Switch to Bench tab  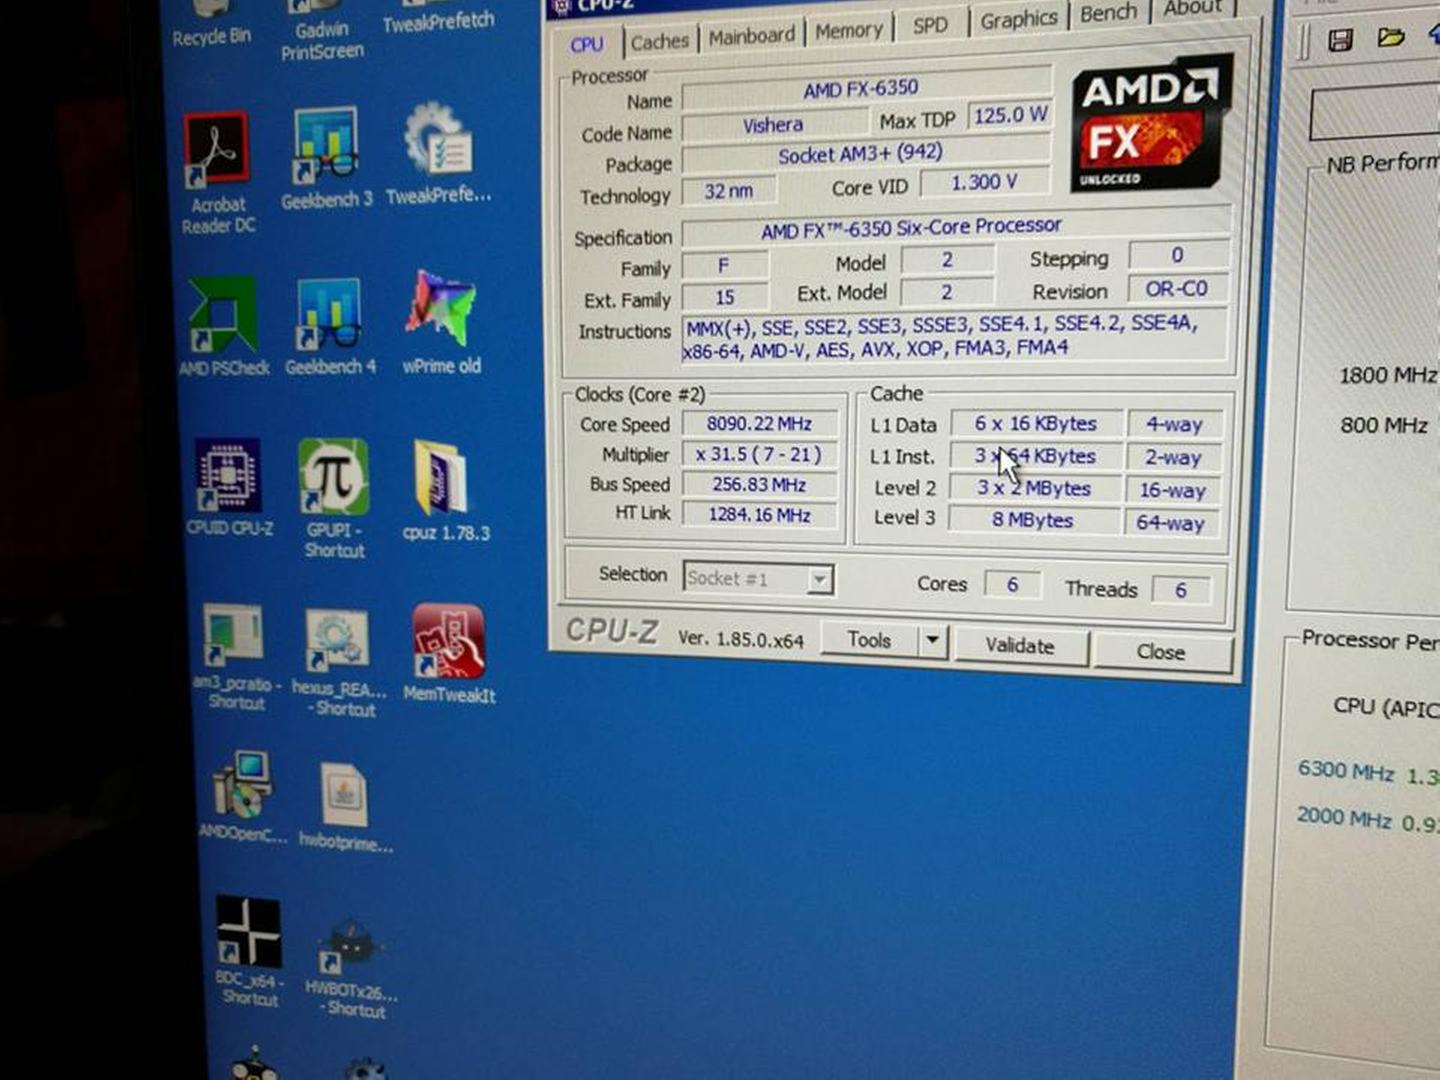click(x=1108, y=13)
